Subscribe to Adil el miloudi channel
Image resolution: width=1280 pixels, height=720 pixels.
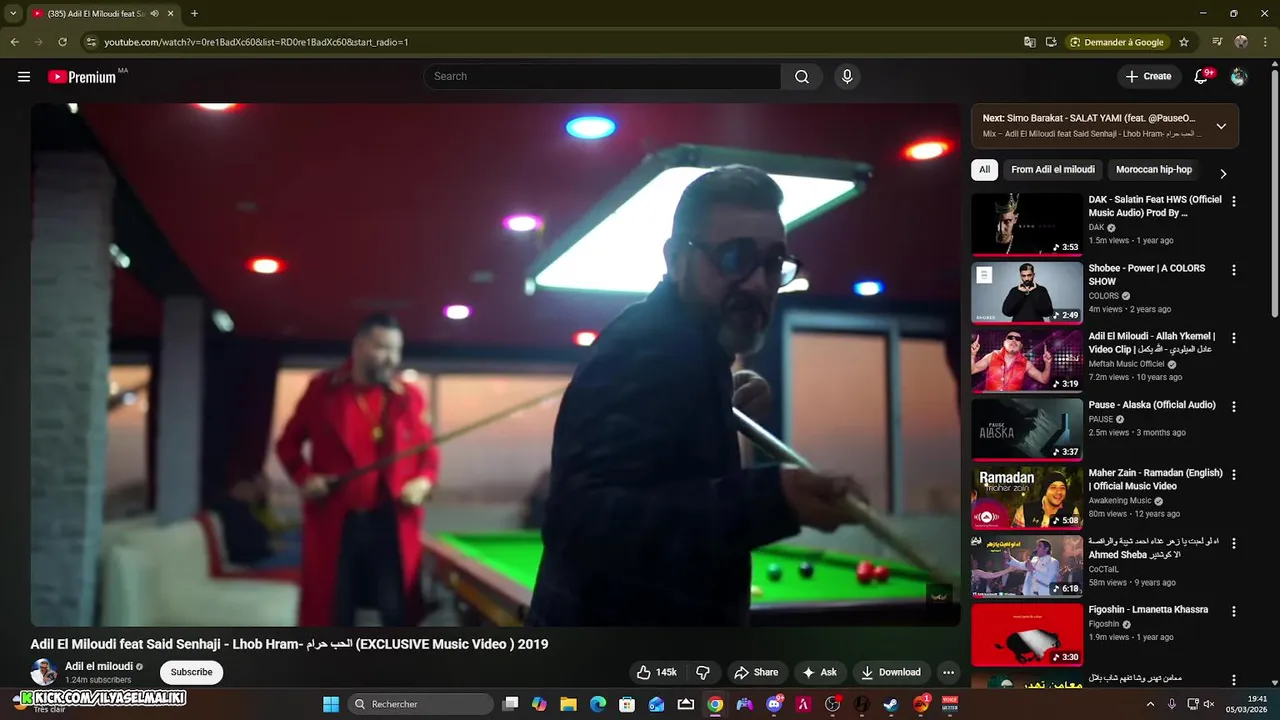point(191,672)
